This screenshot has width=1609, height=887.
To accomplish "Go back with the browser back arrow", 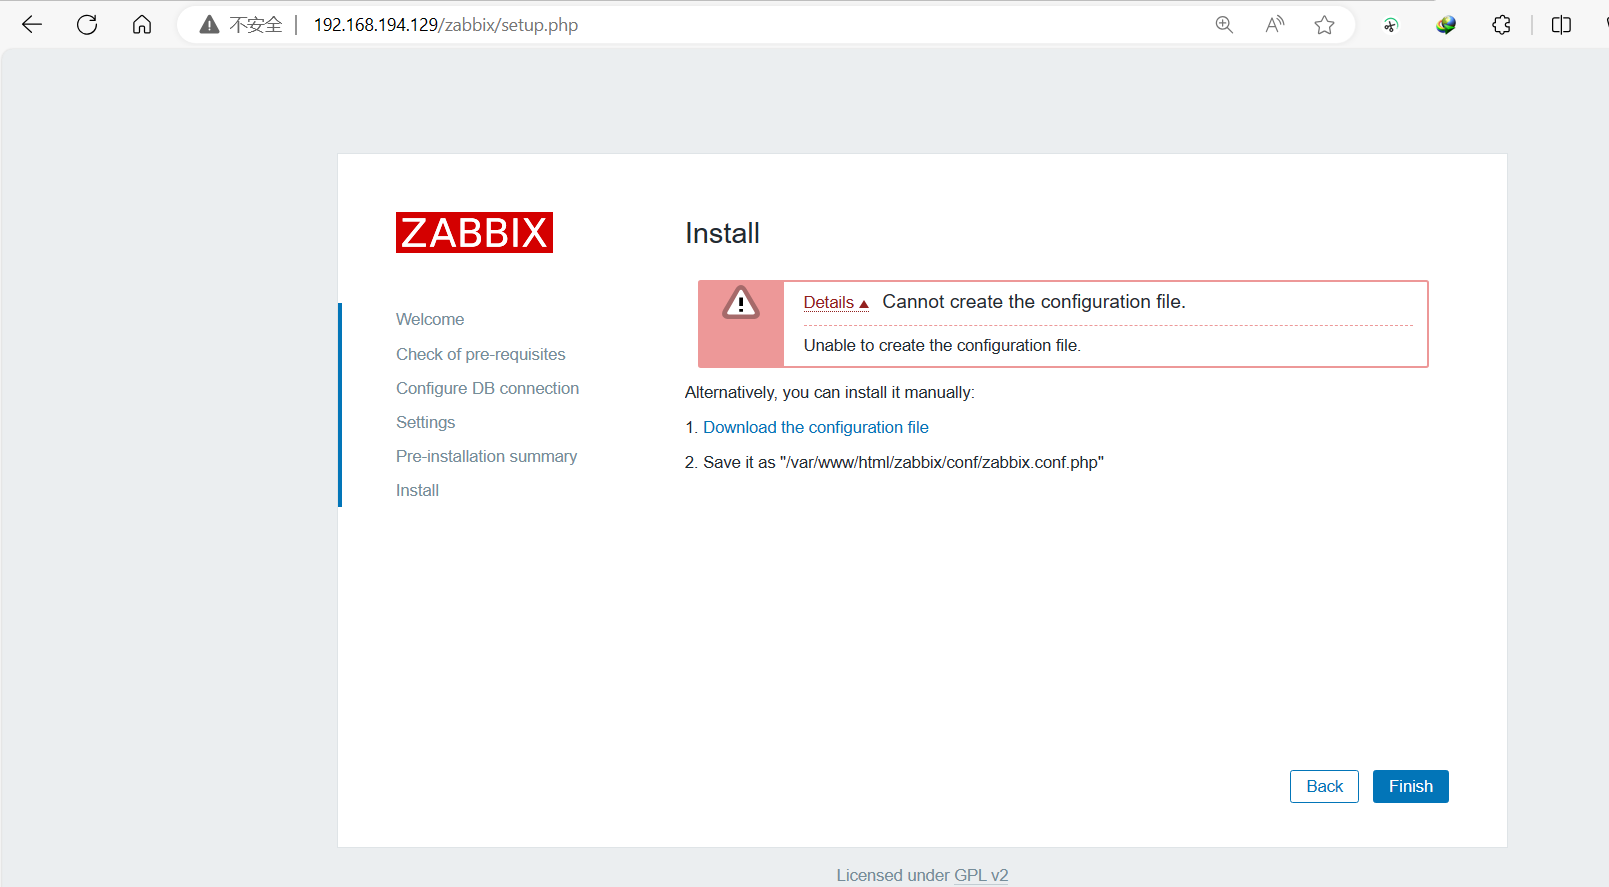I will [x=32, y=25].
